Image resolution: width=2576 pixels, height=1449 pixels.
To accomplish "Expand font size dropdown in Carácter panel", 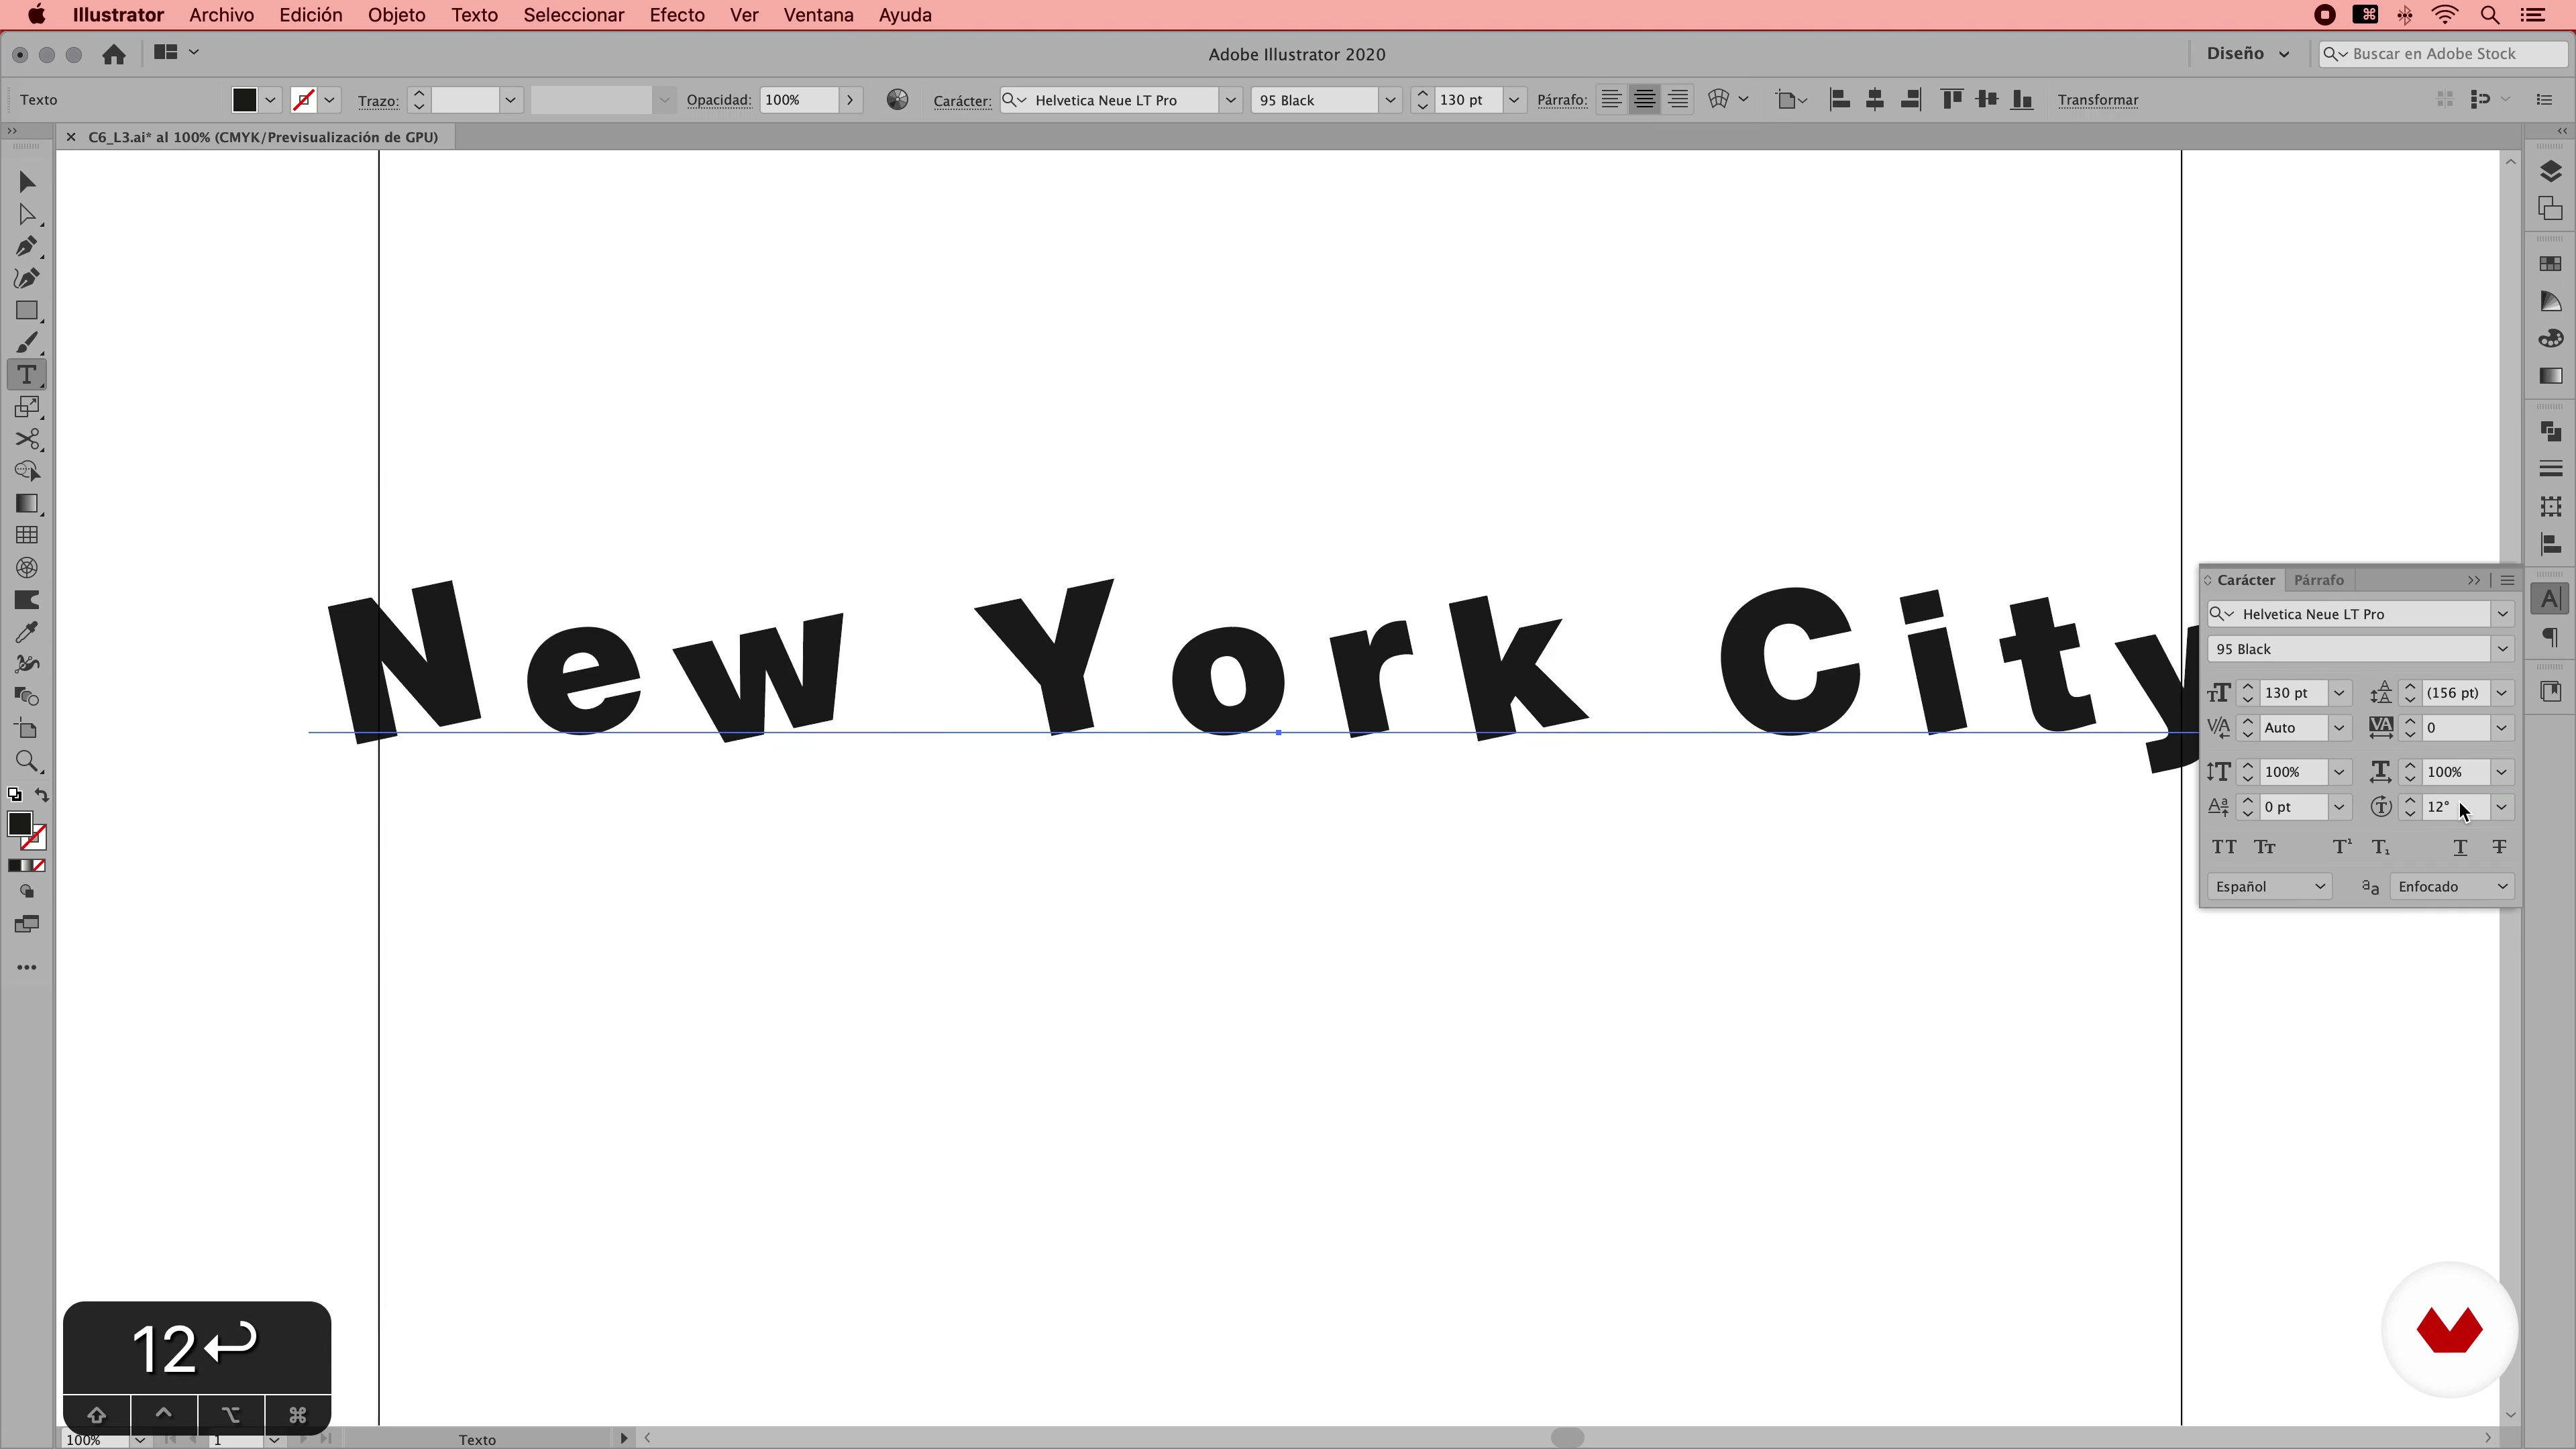I will tap(2339, 693).
